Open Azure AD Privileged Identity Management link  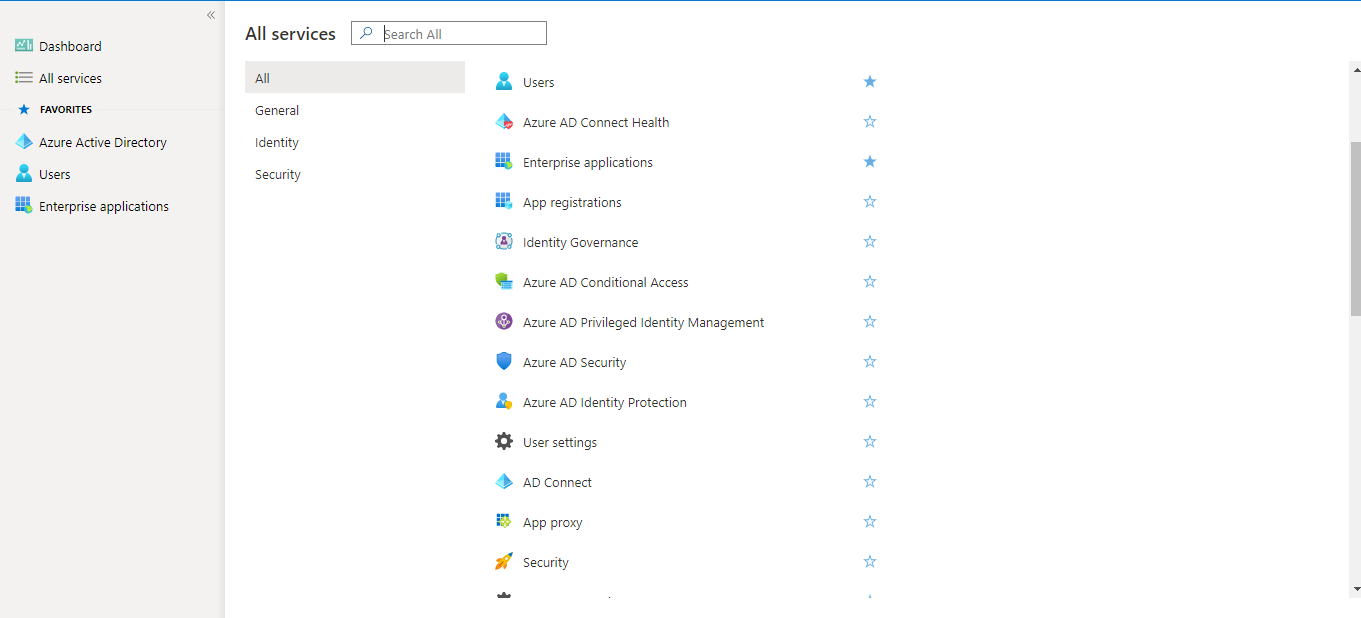[x=644, y=322]
